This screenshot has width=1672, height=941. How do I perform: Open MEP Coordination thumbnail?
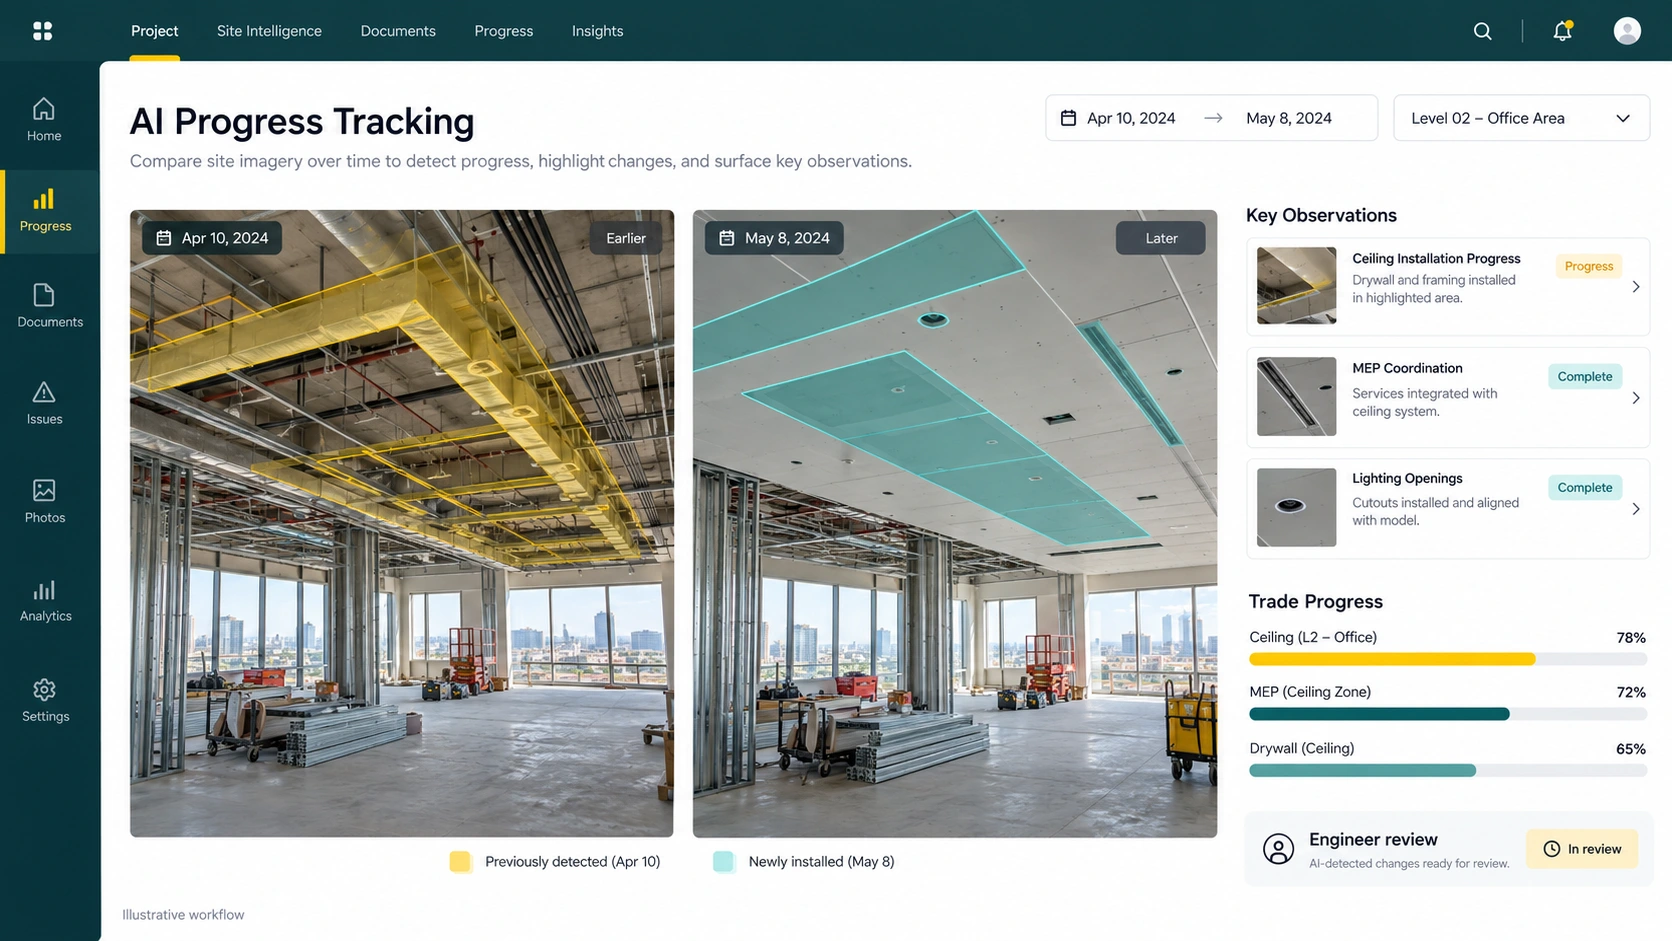(1296, 396)
